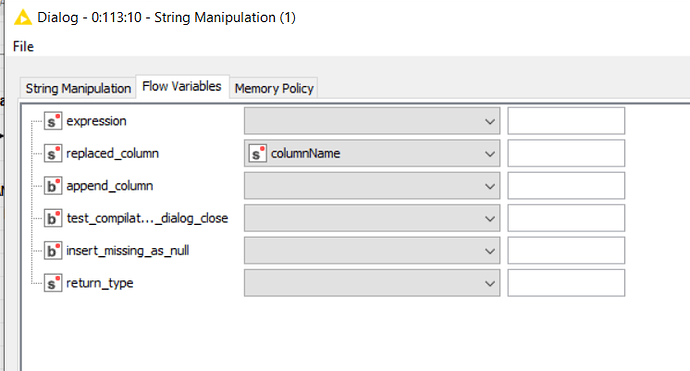The image size is (690, 371).
Task: Click string icon inside columnName dropdown
Action: tap(258, 154)
